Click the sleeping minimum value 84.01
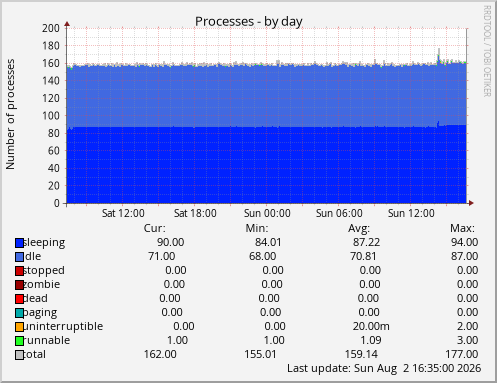Viewport: 497px width, 383px height. tap(268, 242)
